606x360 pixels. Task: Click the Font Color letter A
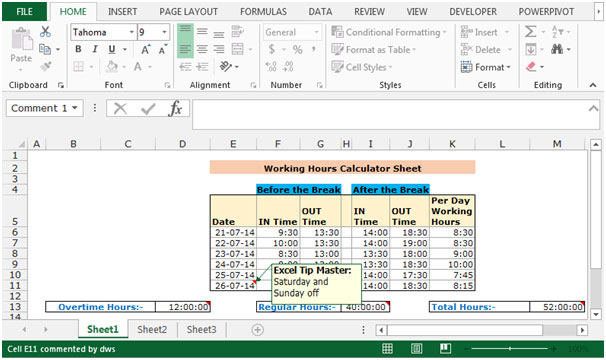[x=138, y=67]
